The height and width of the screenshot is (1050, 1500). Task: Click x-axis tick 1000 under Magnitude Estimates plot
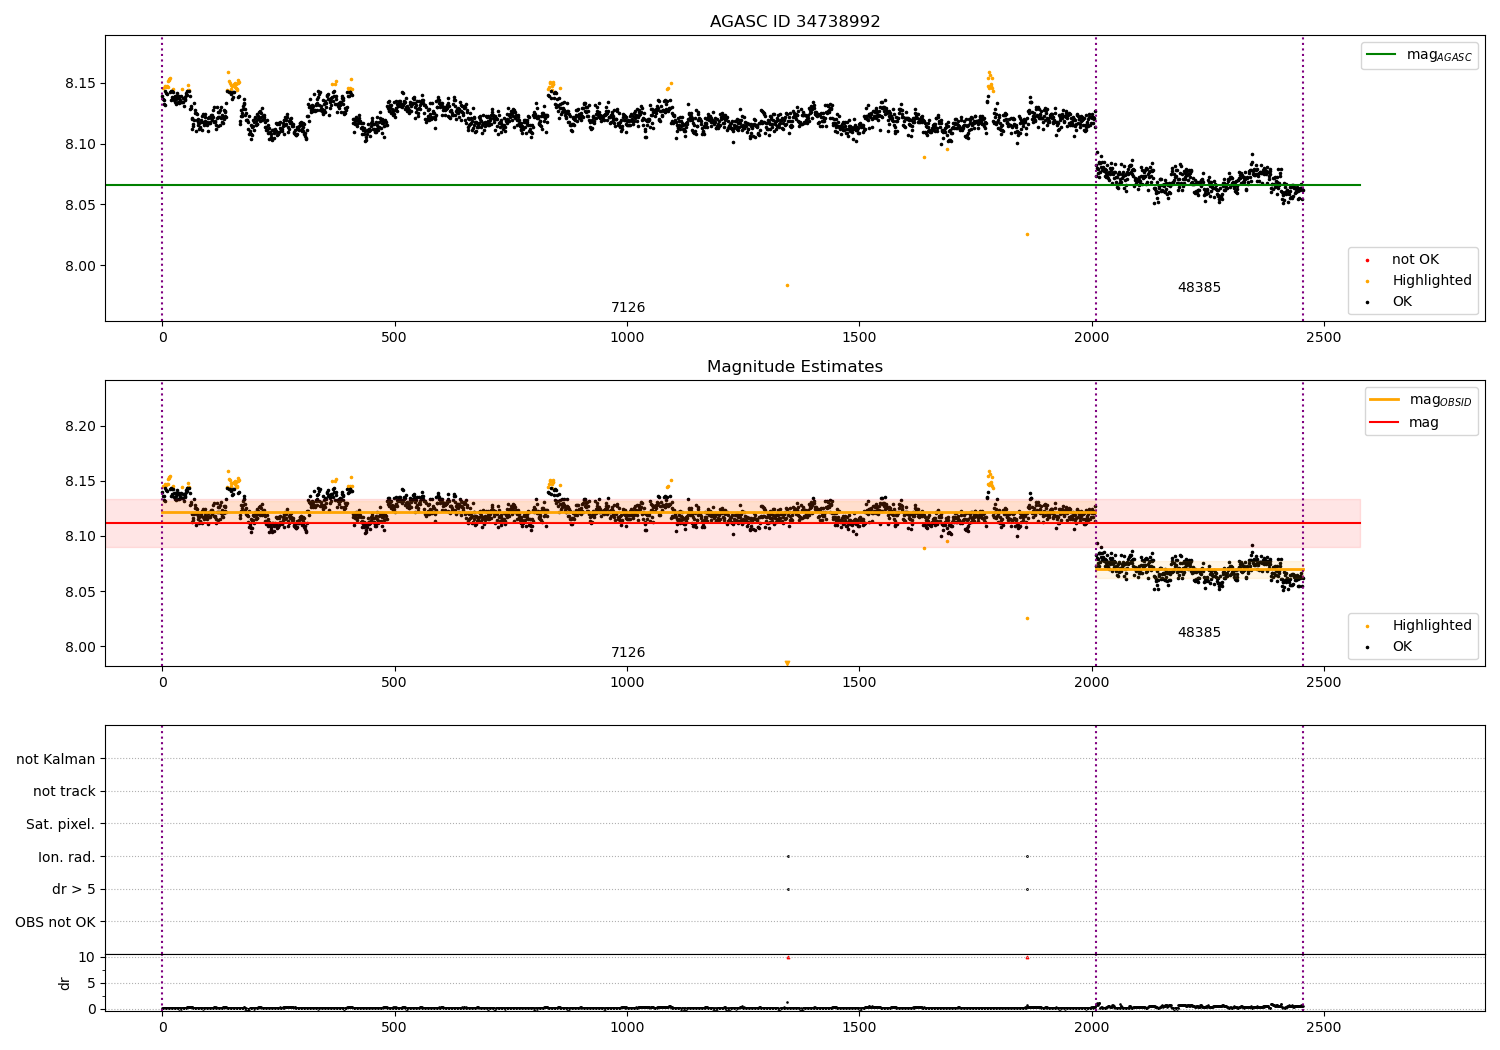click(627, 683)
